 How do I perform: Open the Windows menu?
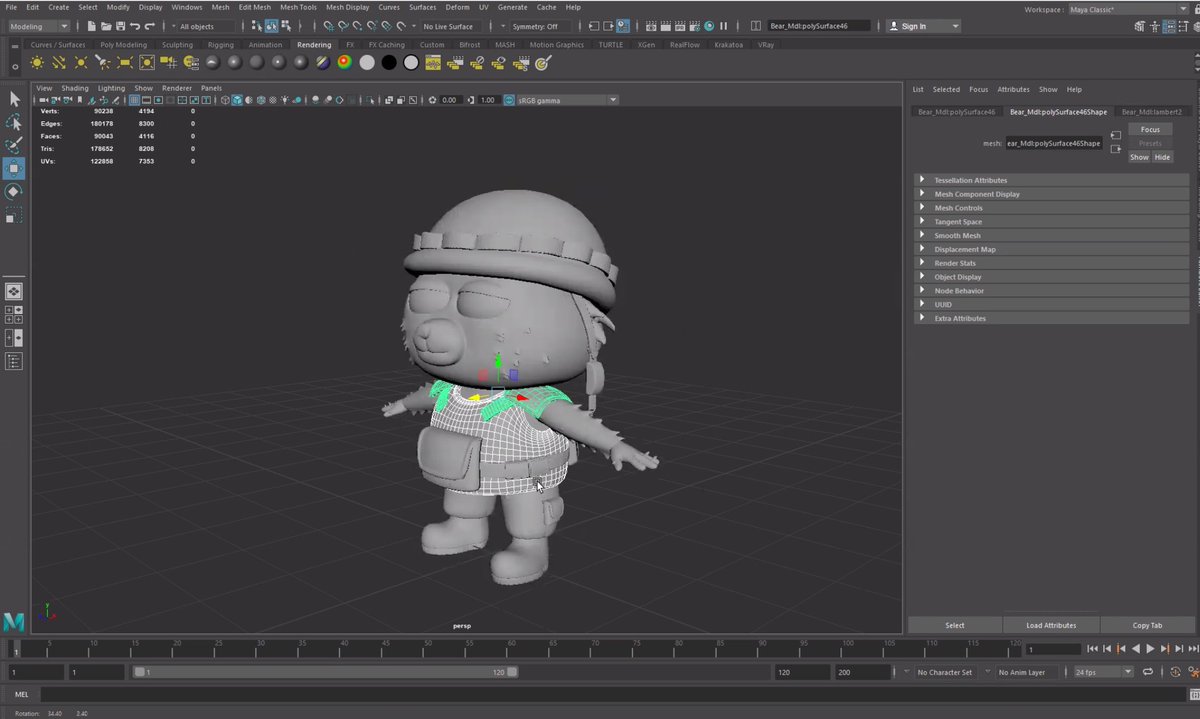point(186,7)
